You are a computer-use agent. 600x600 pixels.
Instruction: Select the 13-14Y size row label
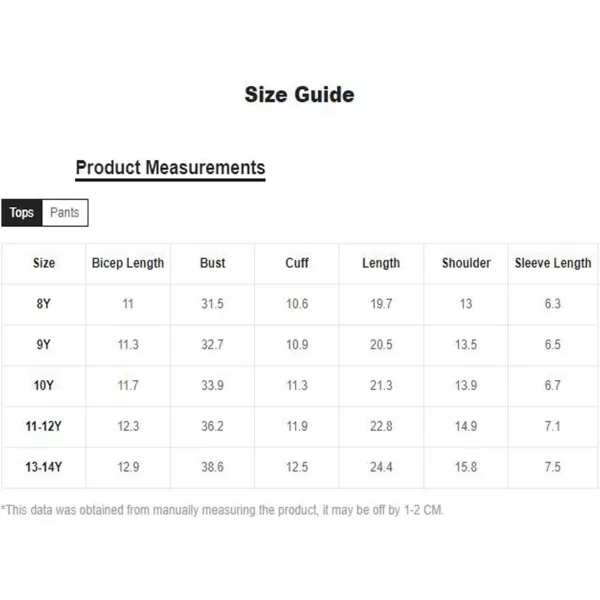coord(44,467)
